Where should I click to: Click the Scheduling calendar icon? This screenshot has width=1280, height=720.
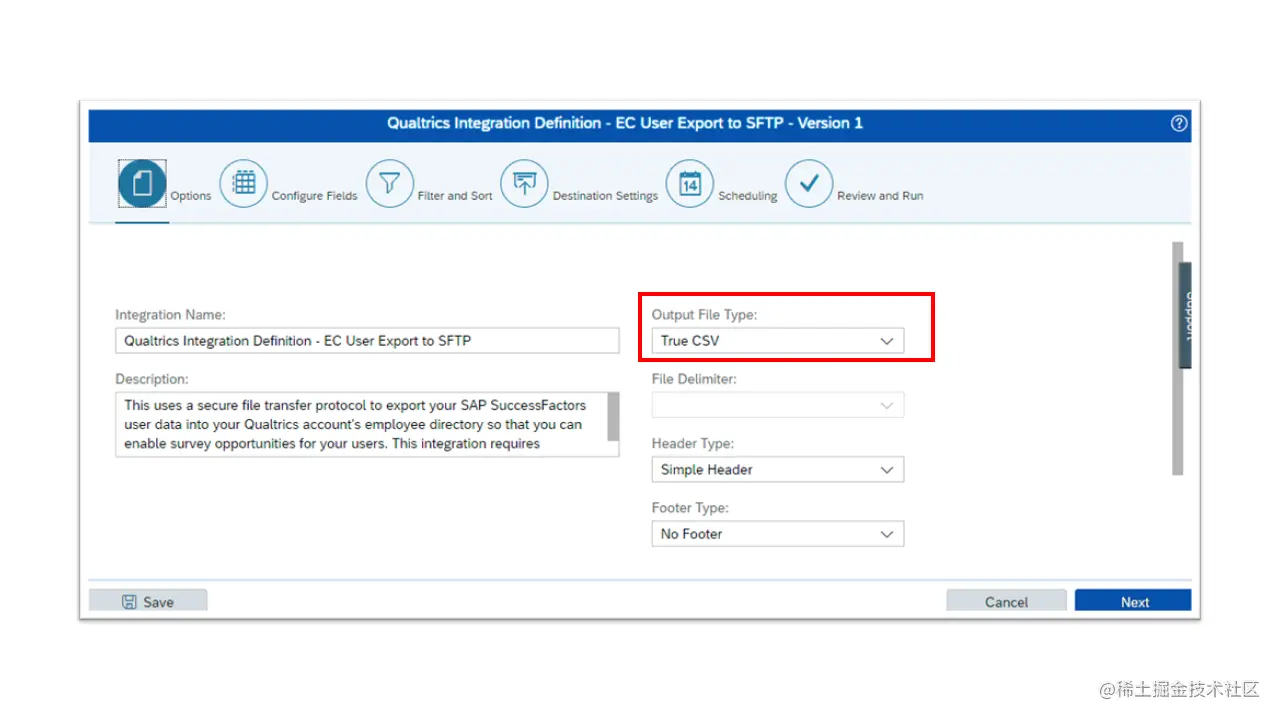click(690, 184)
